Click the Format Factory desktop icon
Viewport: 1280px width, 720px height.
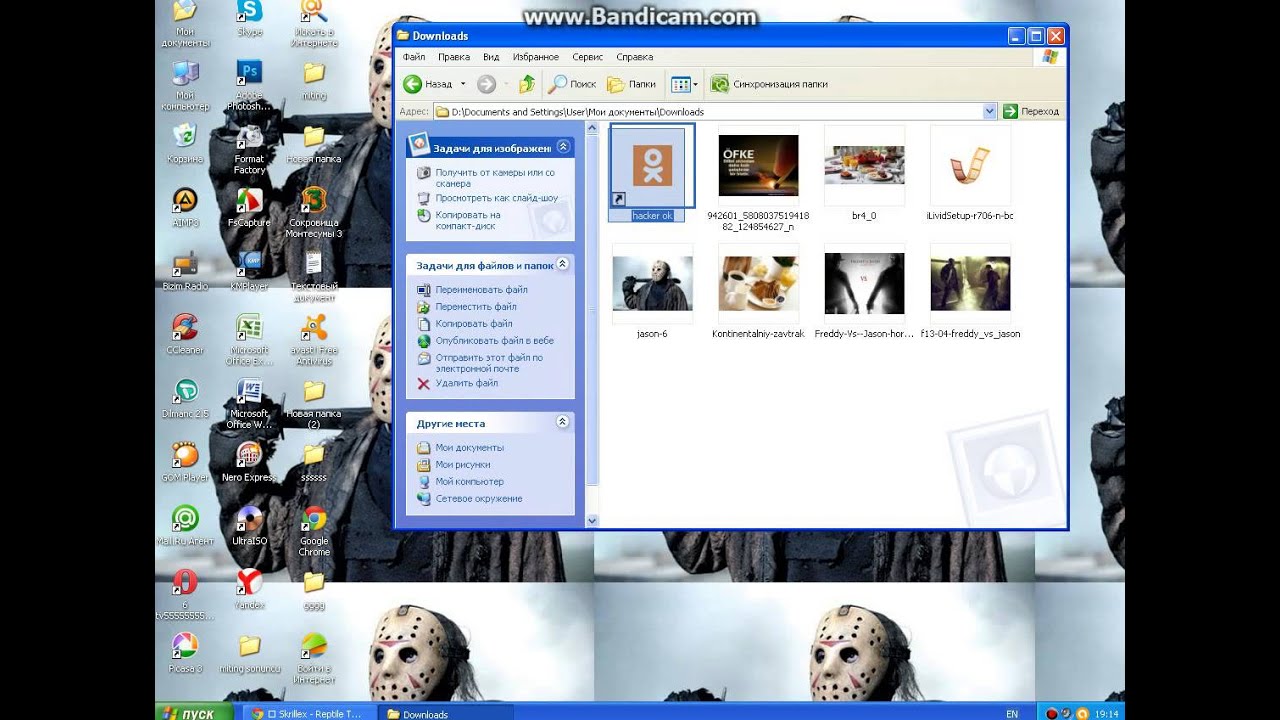point(249,150)
